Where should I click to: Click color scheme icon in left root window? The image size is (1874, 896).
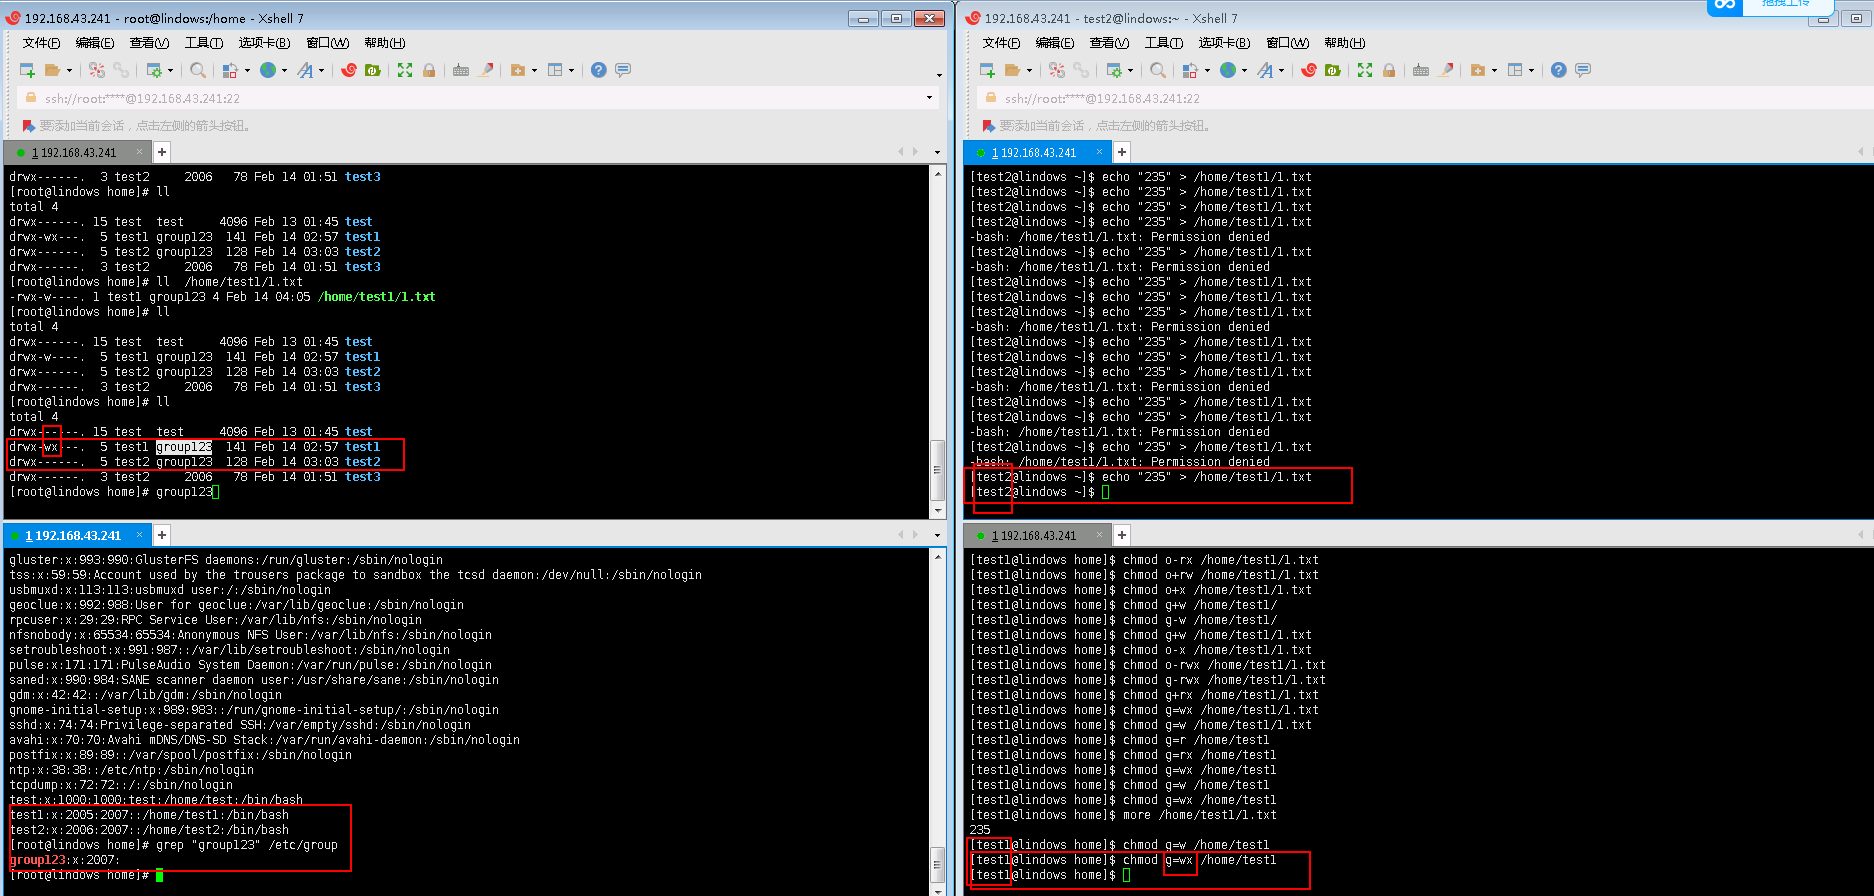pos(230,70)
